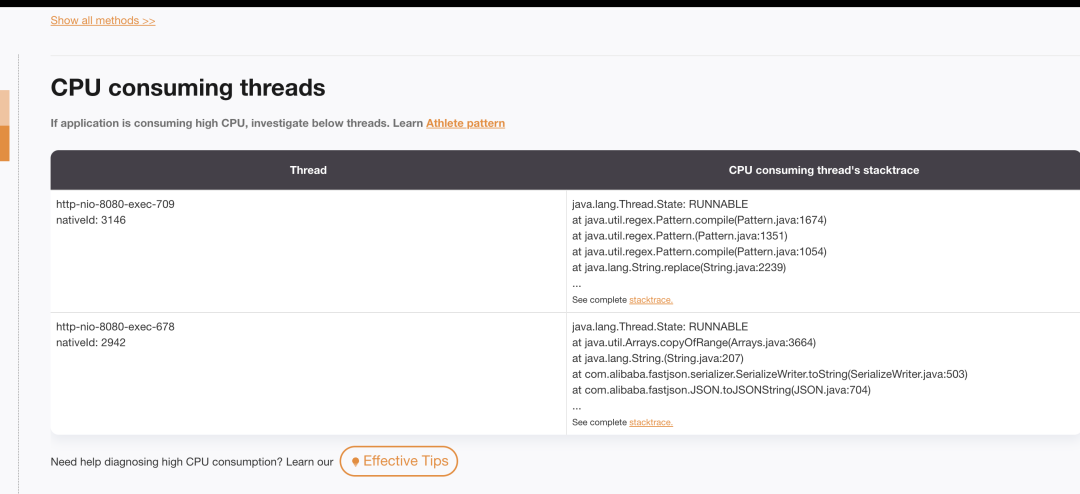The height and width of the screenshot is (494, 1080).
Task: Select thread name http-nio-8080-exec-678
Action: (x=115, y=327)
